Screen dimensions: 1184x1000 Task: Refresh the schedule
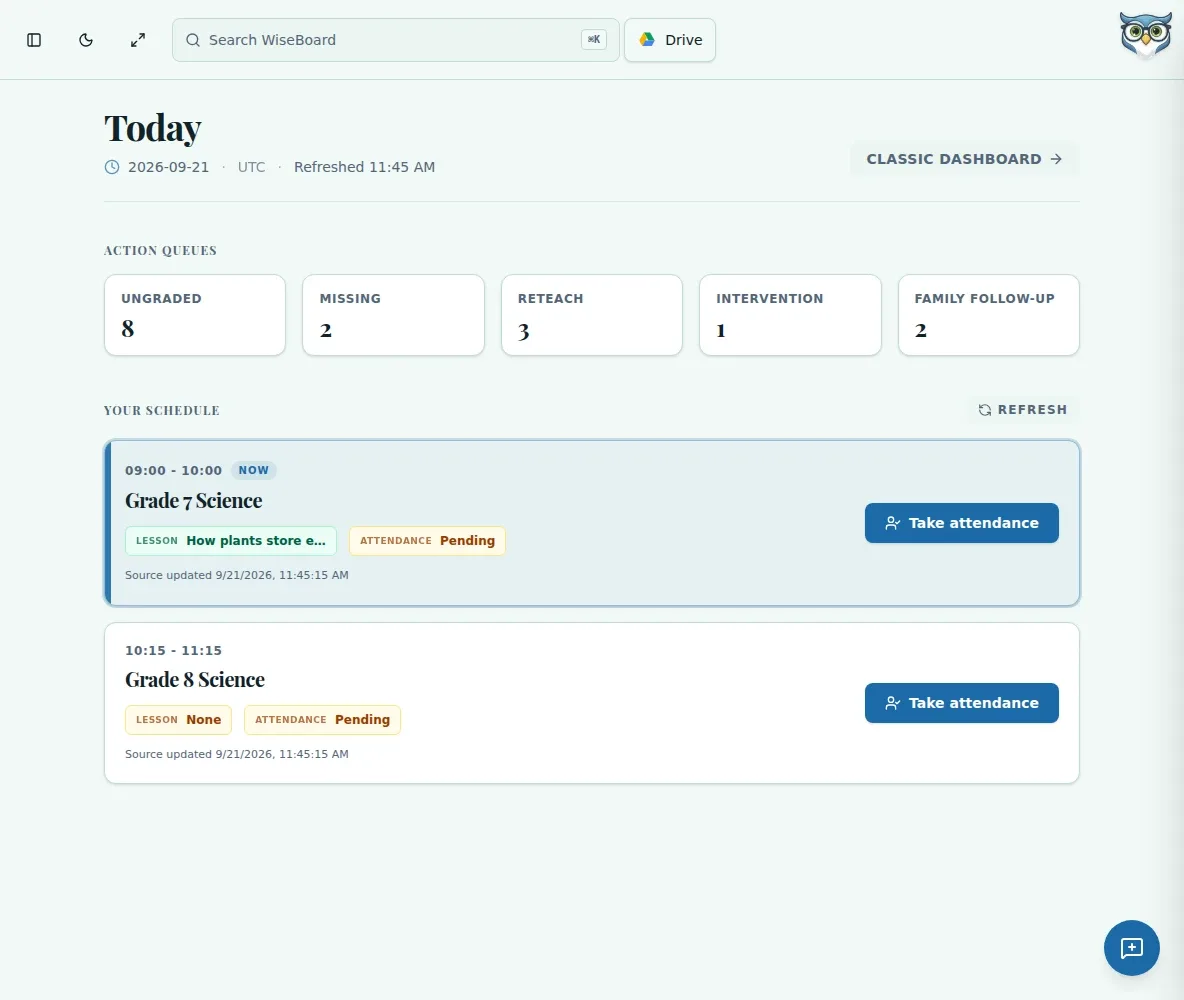point(1023,409)
